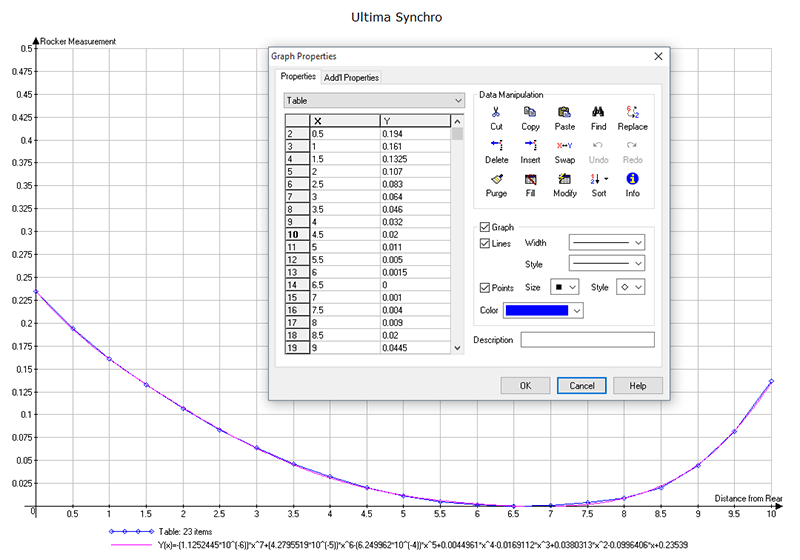The image size is (800, 560).
Task: Click the Y cell containing 0.0015
Action: [x=415, y=272]
